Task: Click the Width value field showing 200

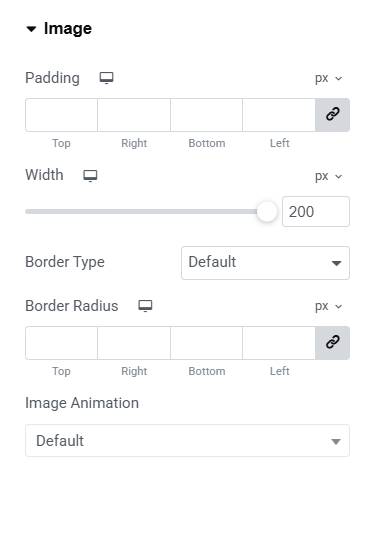Action: click(x=316, y=211)
